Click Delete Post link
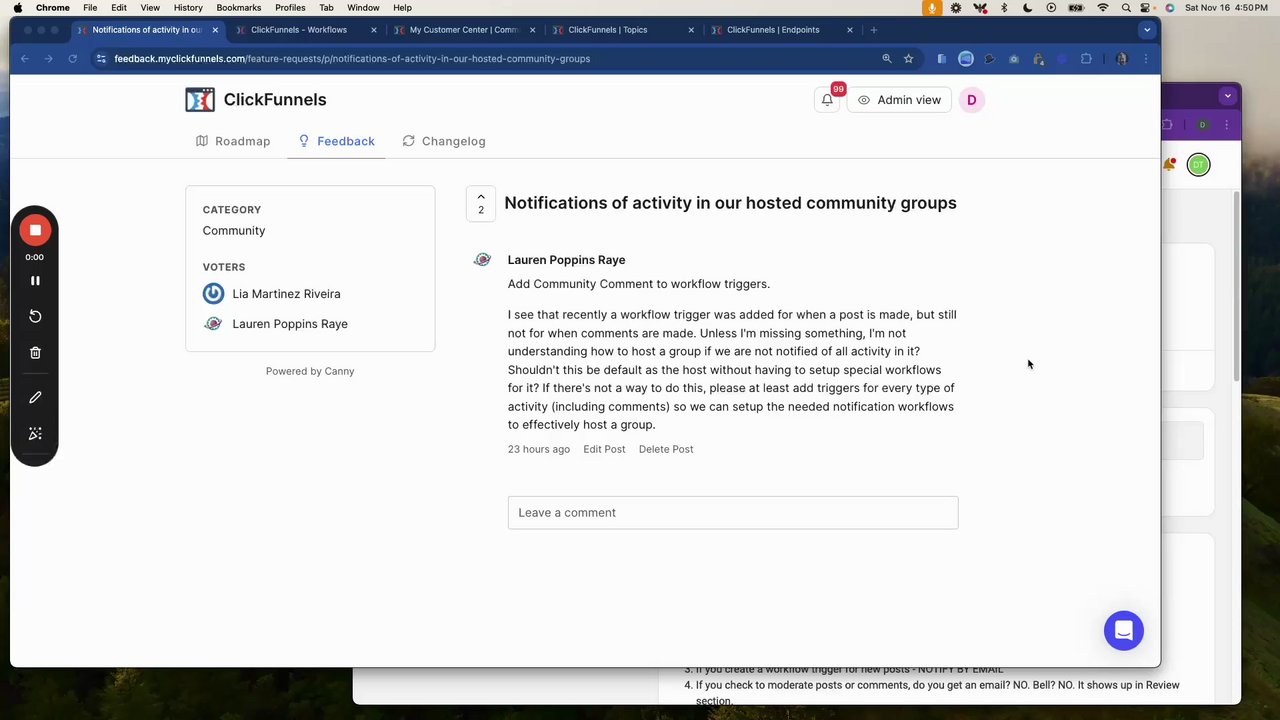Screen dimensions: 1280x720 (x=666, y=449)
